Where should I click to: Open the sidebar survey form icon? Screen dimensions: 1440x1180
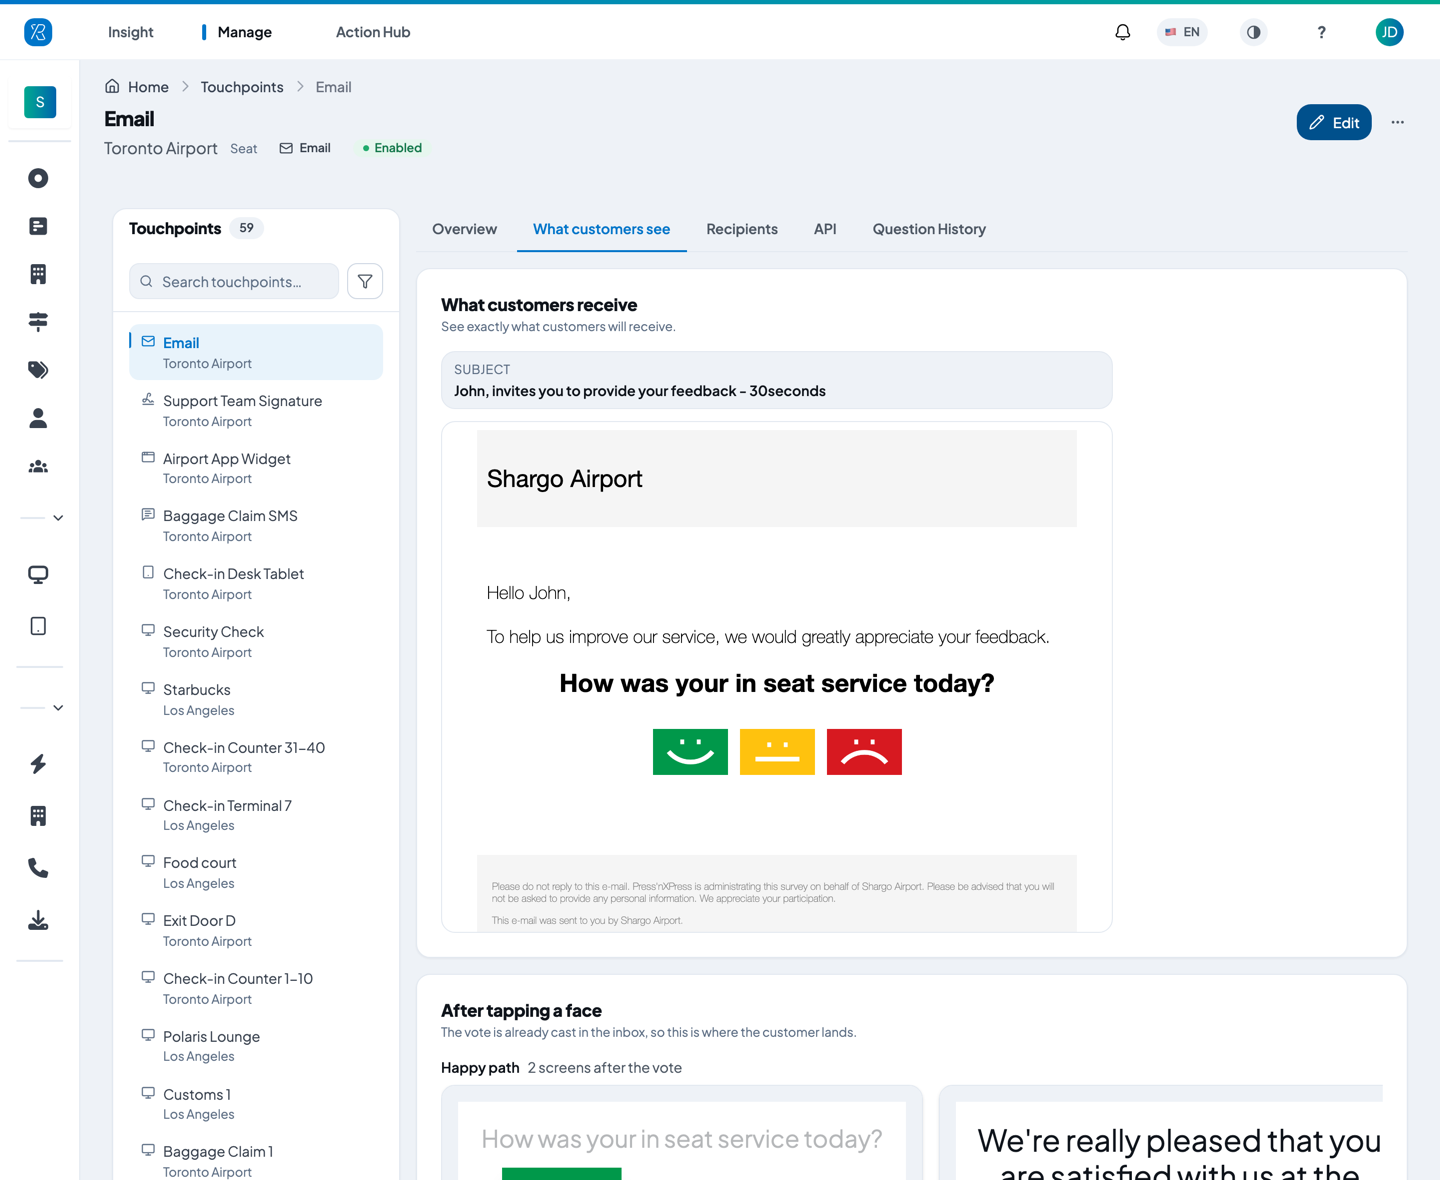coord(38,226)
